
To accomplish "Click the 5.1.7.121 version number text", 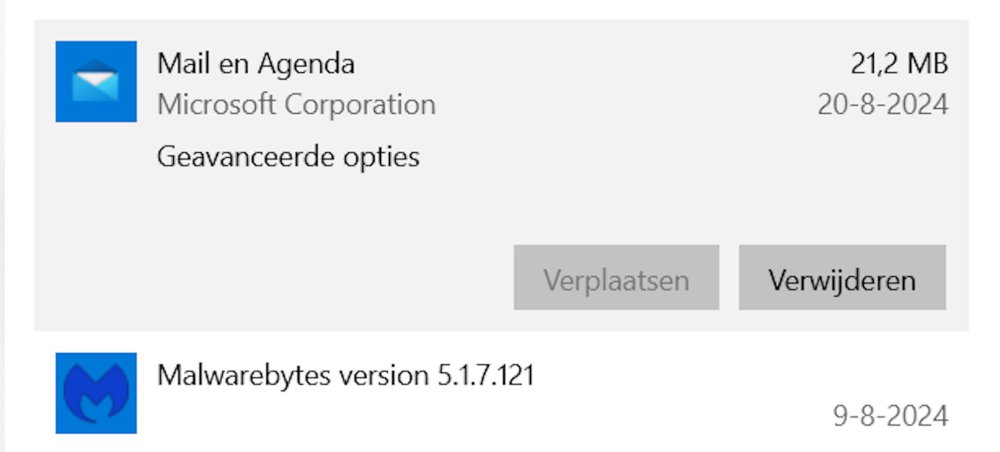I will [x=485, y=376].
